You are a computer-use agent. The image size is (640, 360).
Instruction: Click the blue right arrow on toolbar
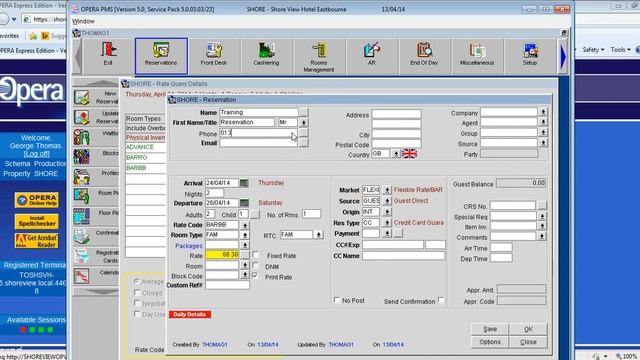click(563, 57)
